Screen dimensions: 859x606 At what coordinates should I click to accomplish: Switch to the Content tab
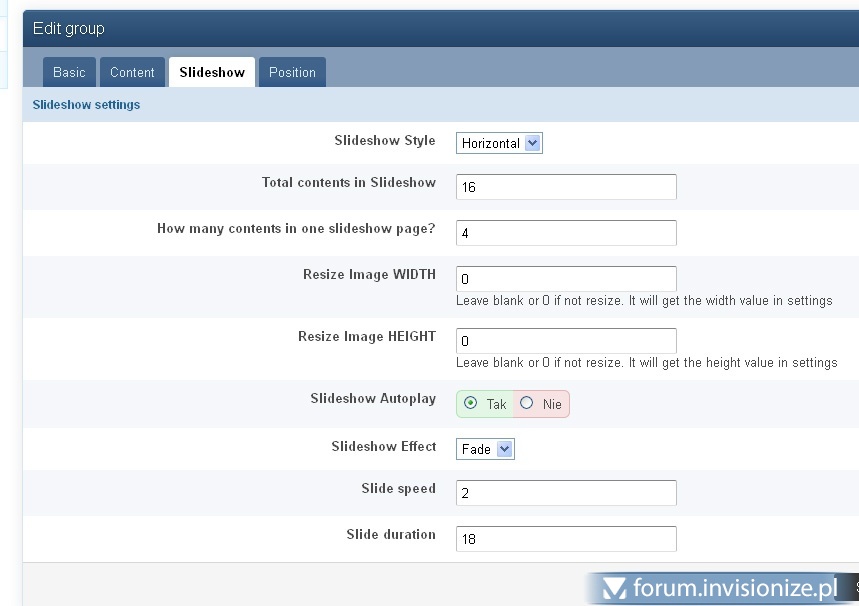[132, 72]
